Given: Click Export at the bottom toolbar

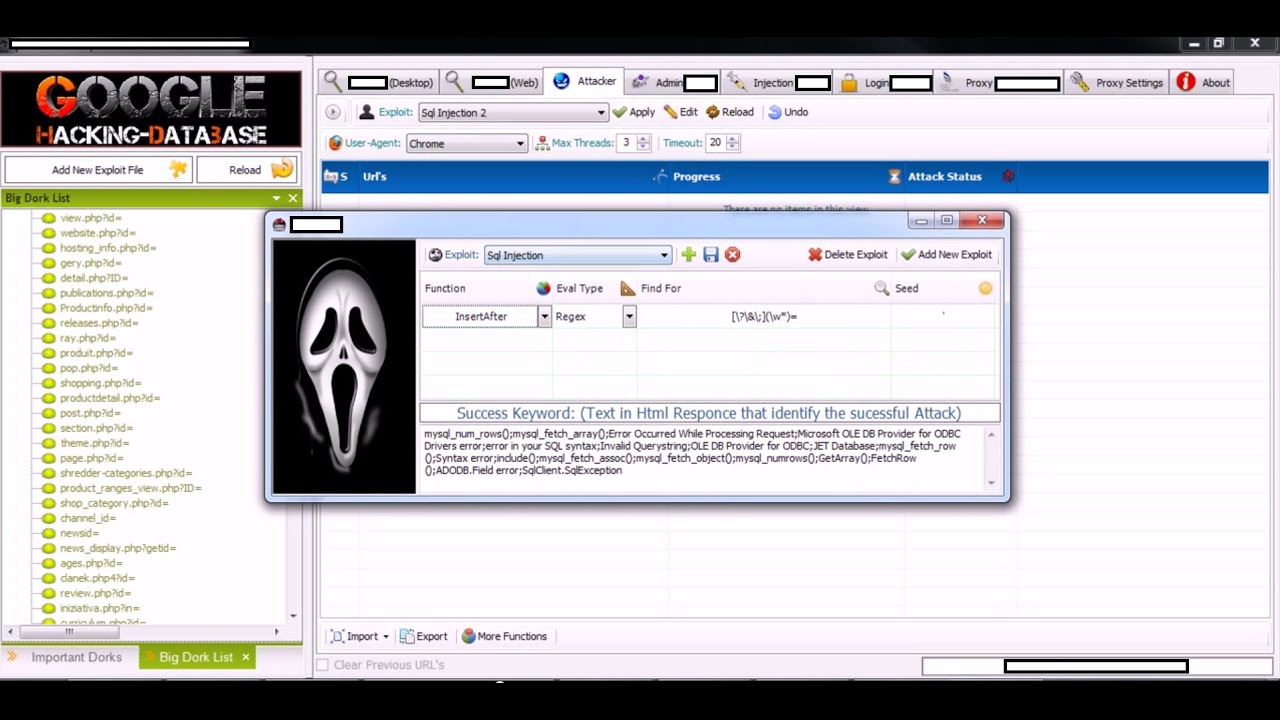Looking at the screenshot, I should (x=423, y=636).
